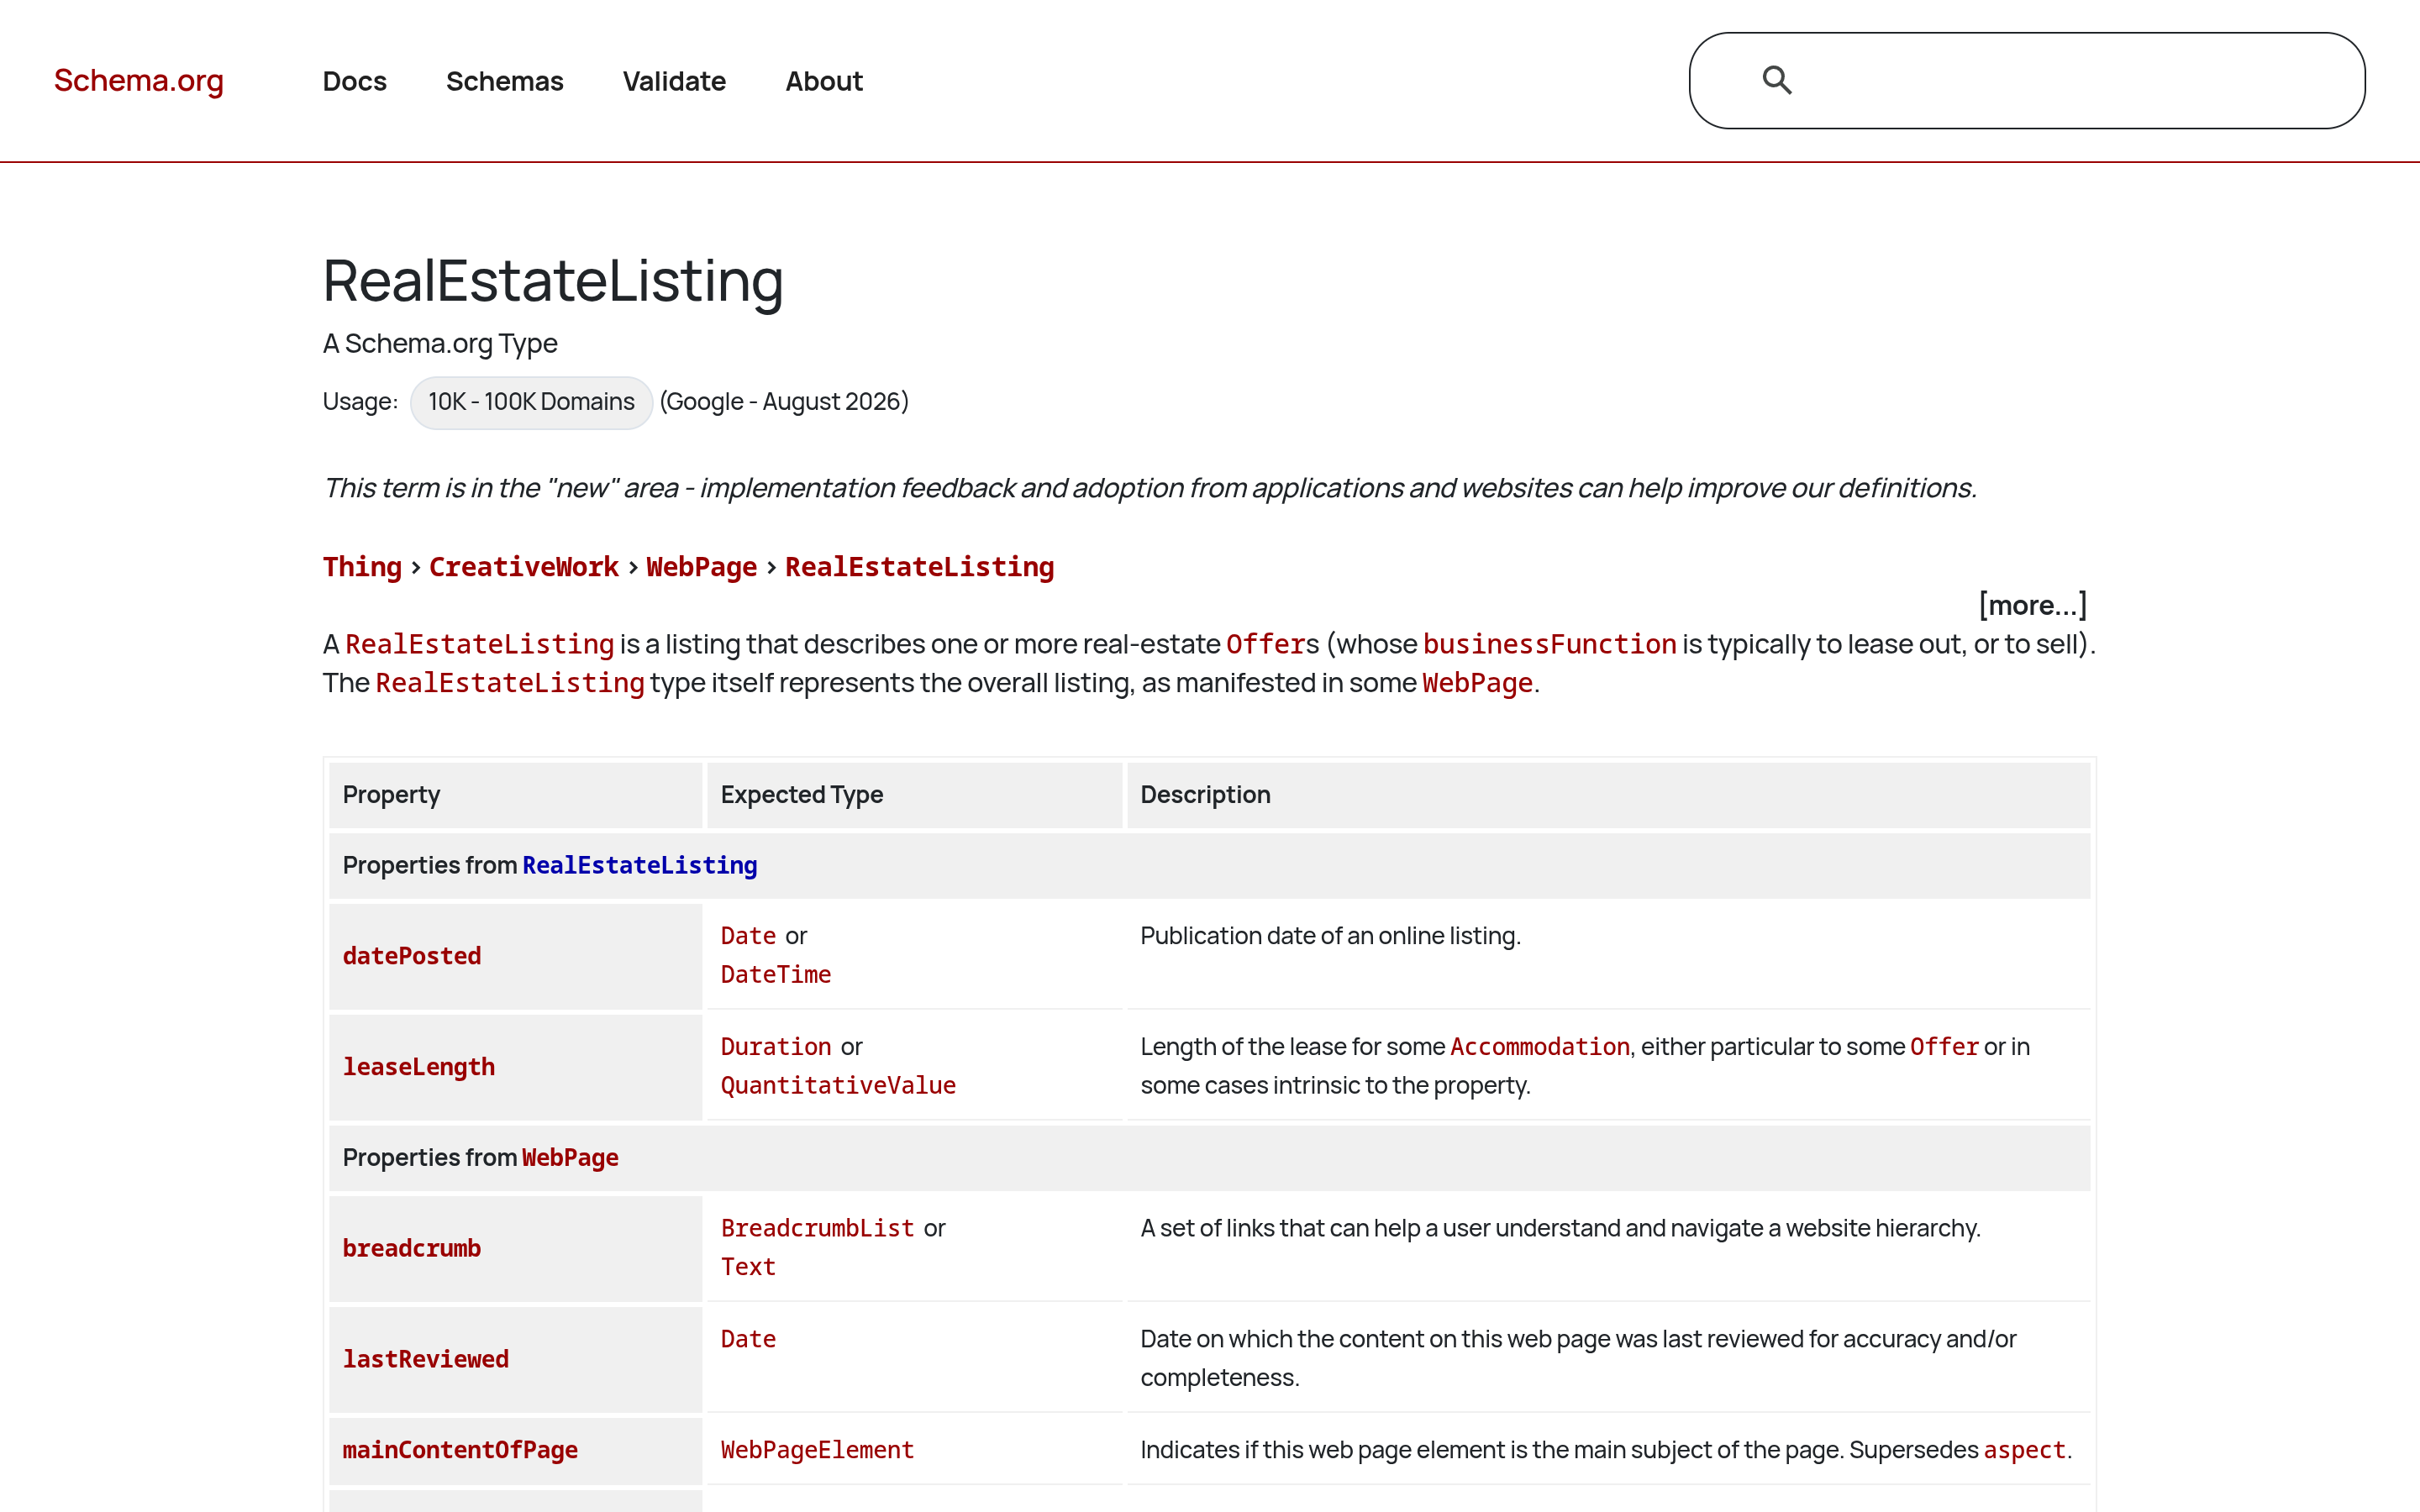Open the leaseLength property
Image resolution: width=2420 pixels, height=1512 pixels.
tap(419, 1067)
